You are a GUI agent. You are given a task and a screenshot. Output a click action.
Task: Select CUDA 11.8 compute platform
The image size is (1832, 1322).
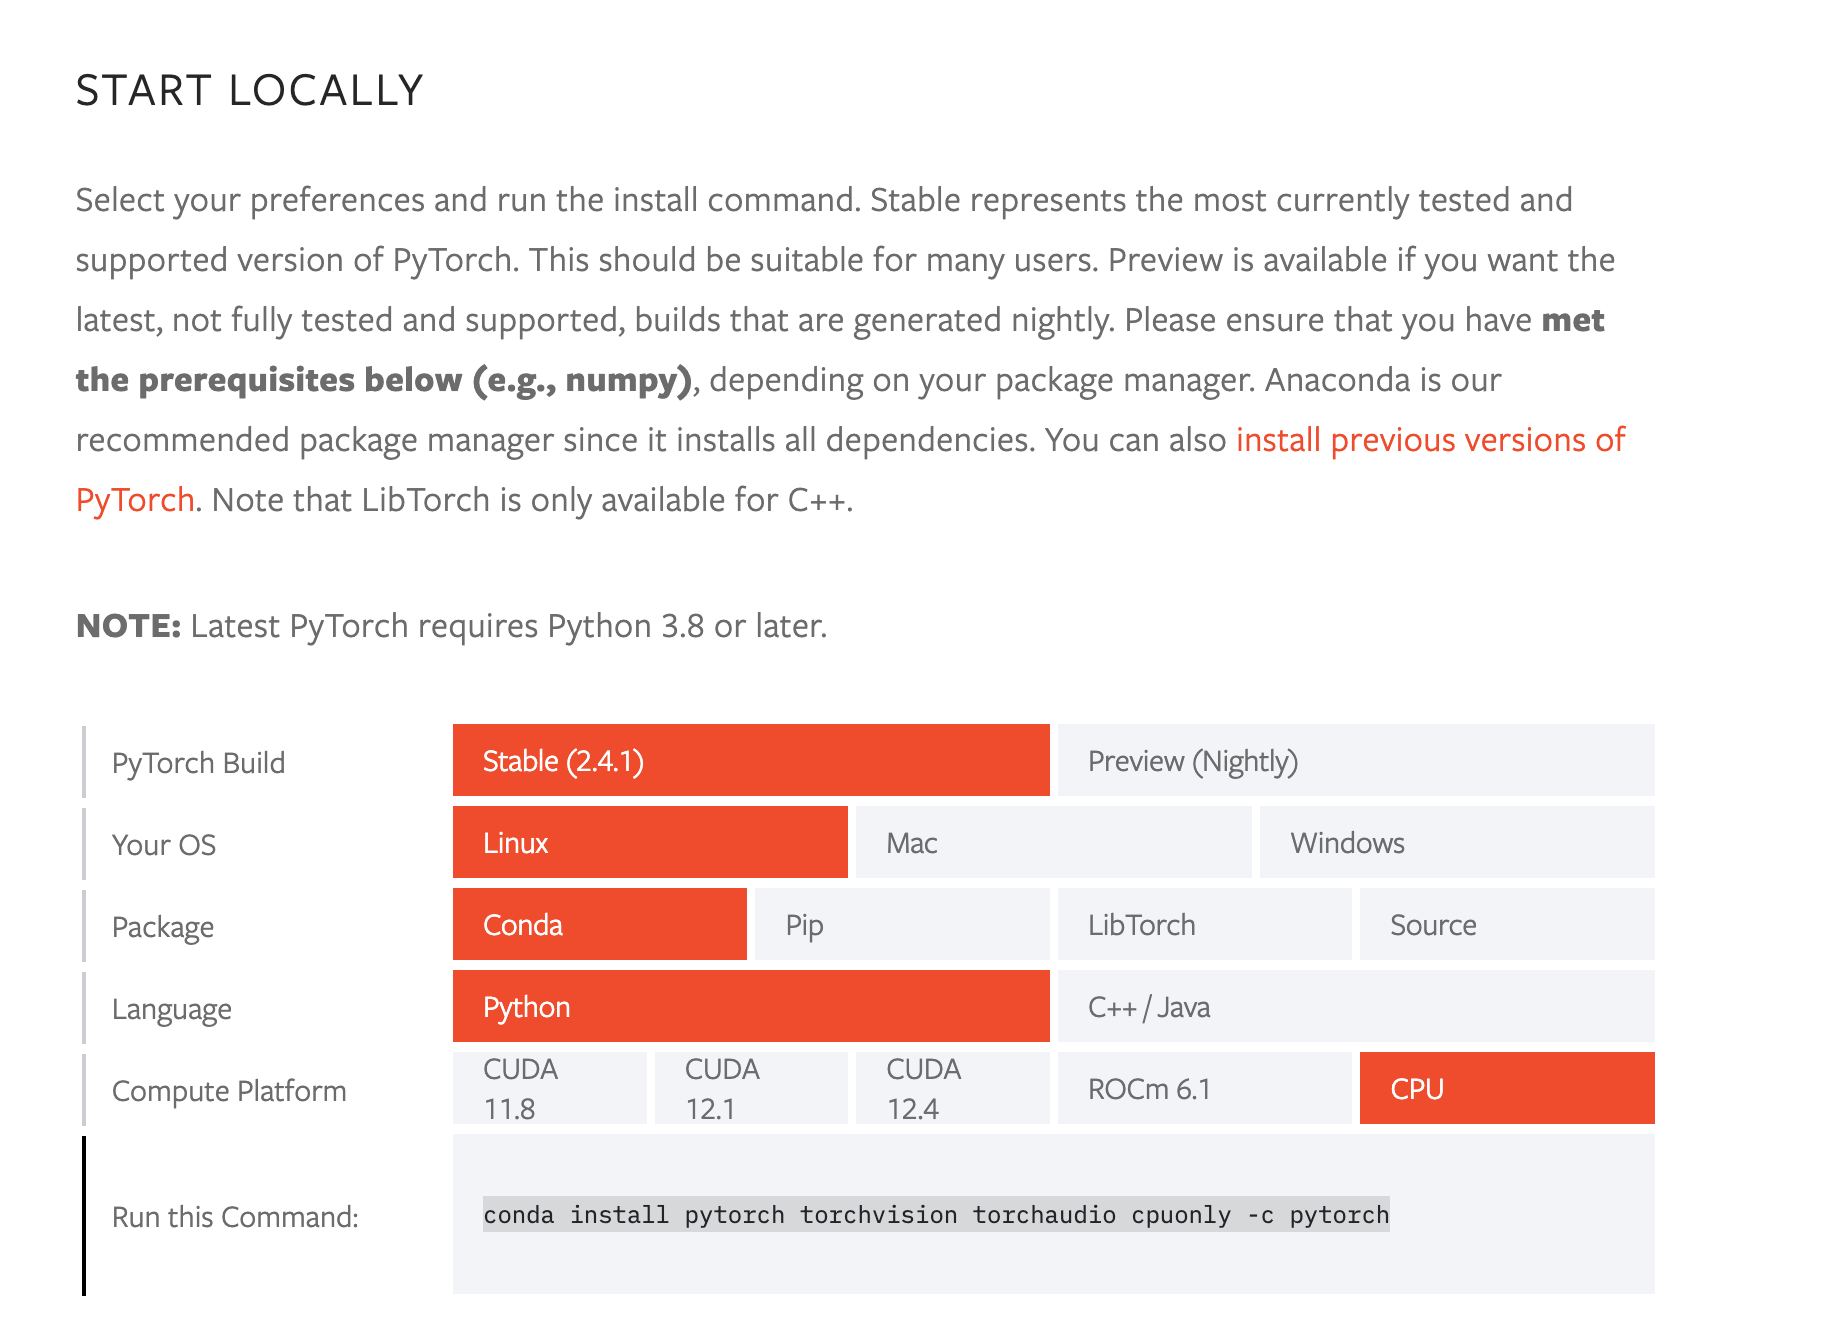click(x=550, y=1088)
